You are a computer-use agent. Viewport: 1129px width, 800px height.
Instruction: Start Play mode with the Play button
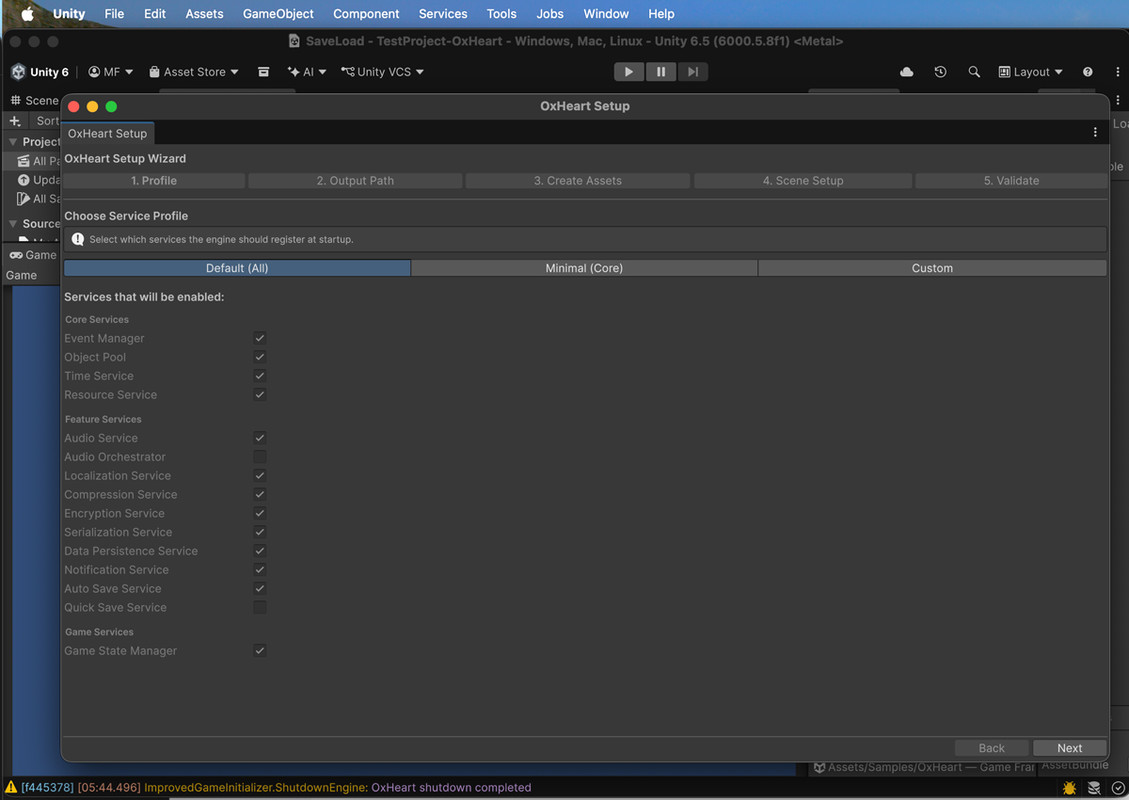click(629, 72)
